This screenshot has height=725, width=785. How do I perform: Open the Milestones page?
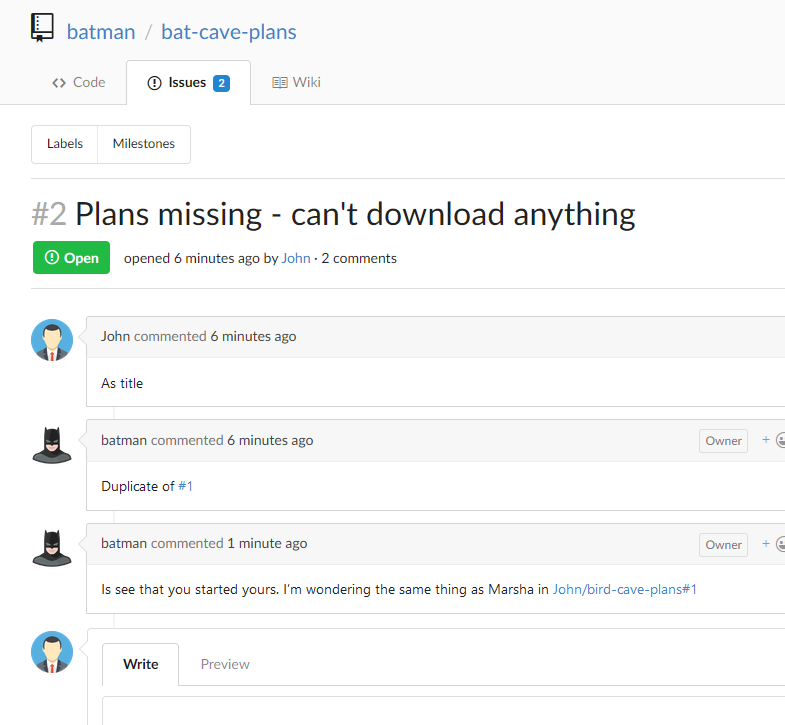[x=144, y=144]
